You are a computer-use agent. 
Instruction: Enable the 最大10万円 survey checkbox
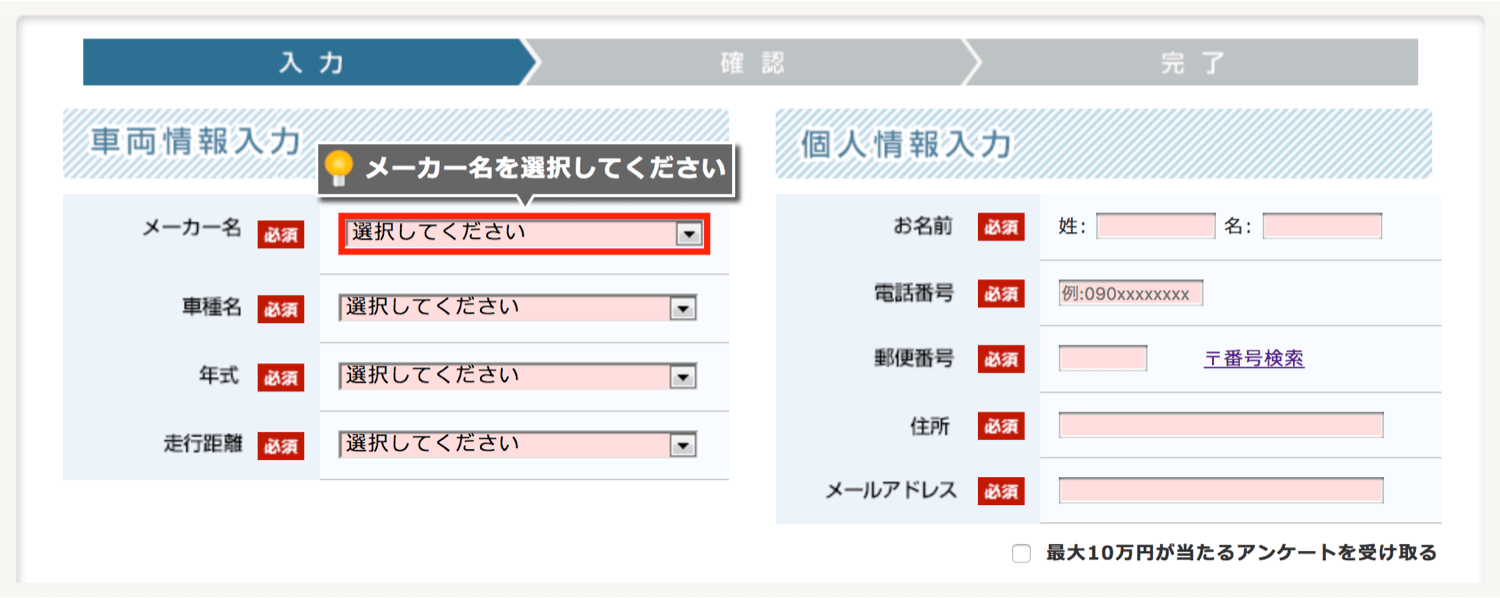1021,554
